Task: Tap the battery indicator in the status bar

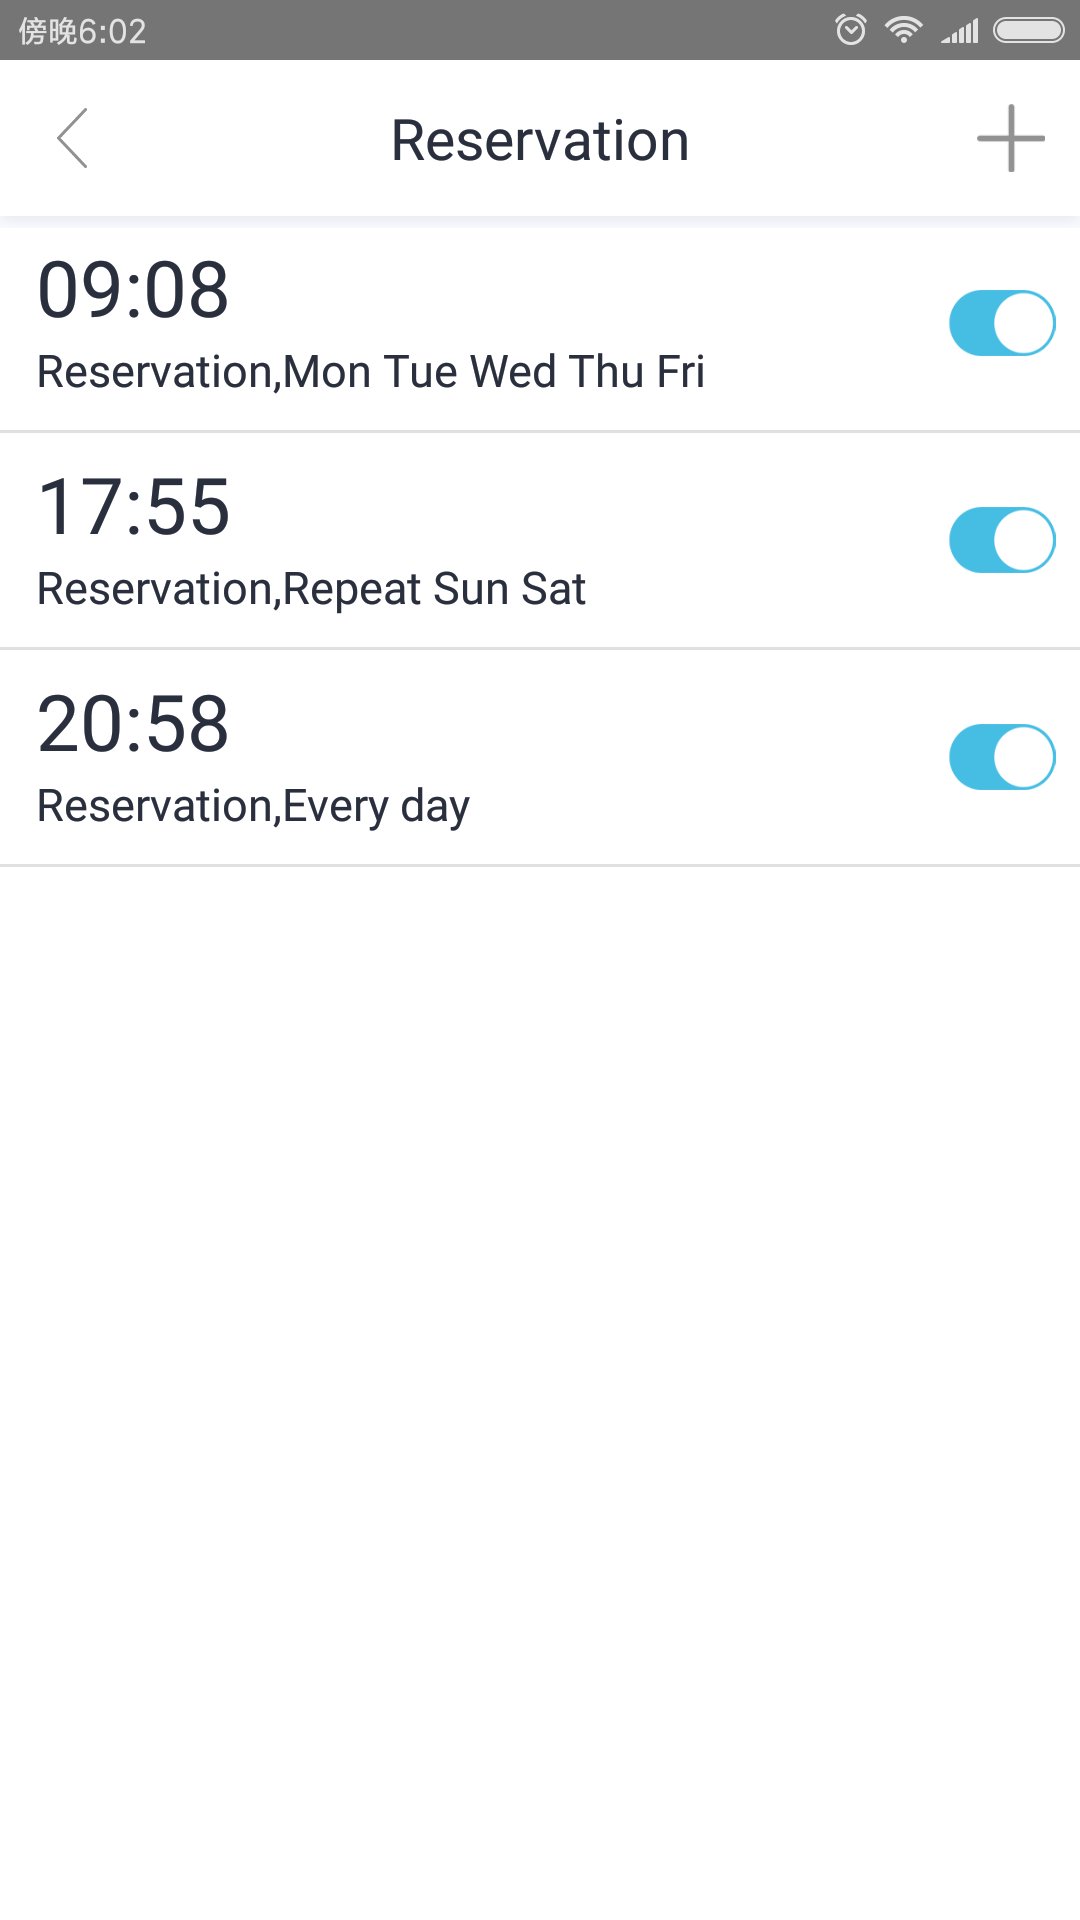Action: (1028, 30)
